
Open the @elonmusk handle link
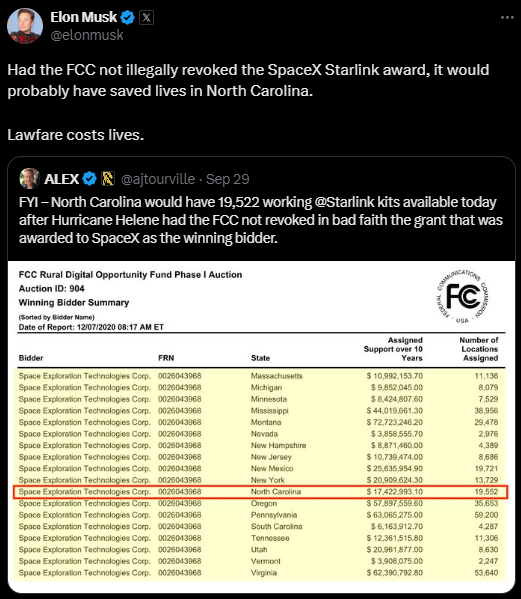(x=87, y=35)
